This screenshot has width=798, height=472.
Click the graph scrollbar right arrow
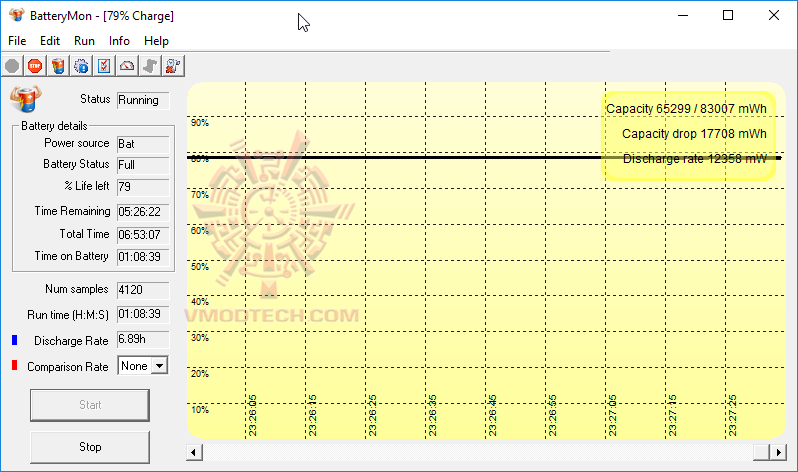point(778,452)
